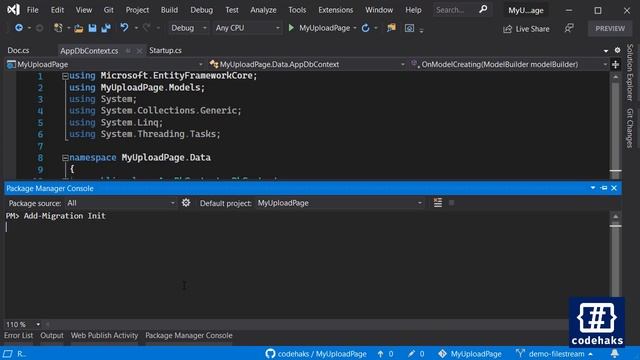Click the Live Share button
The width and height of the screenshot is (640, 360).
coord(526,29)
